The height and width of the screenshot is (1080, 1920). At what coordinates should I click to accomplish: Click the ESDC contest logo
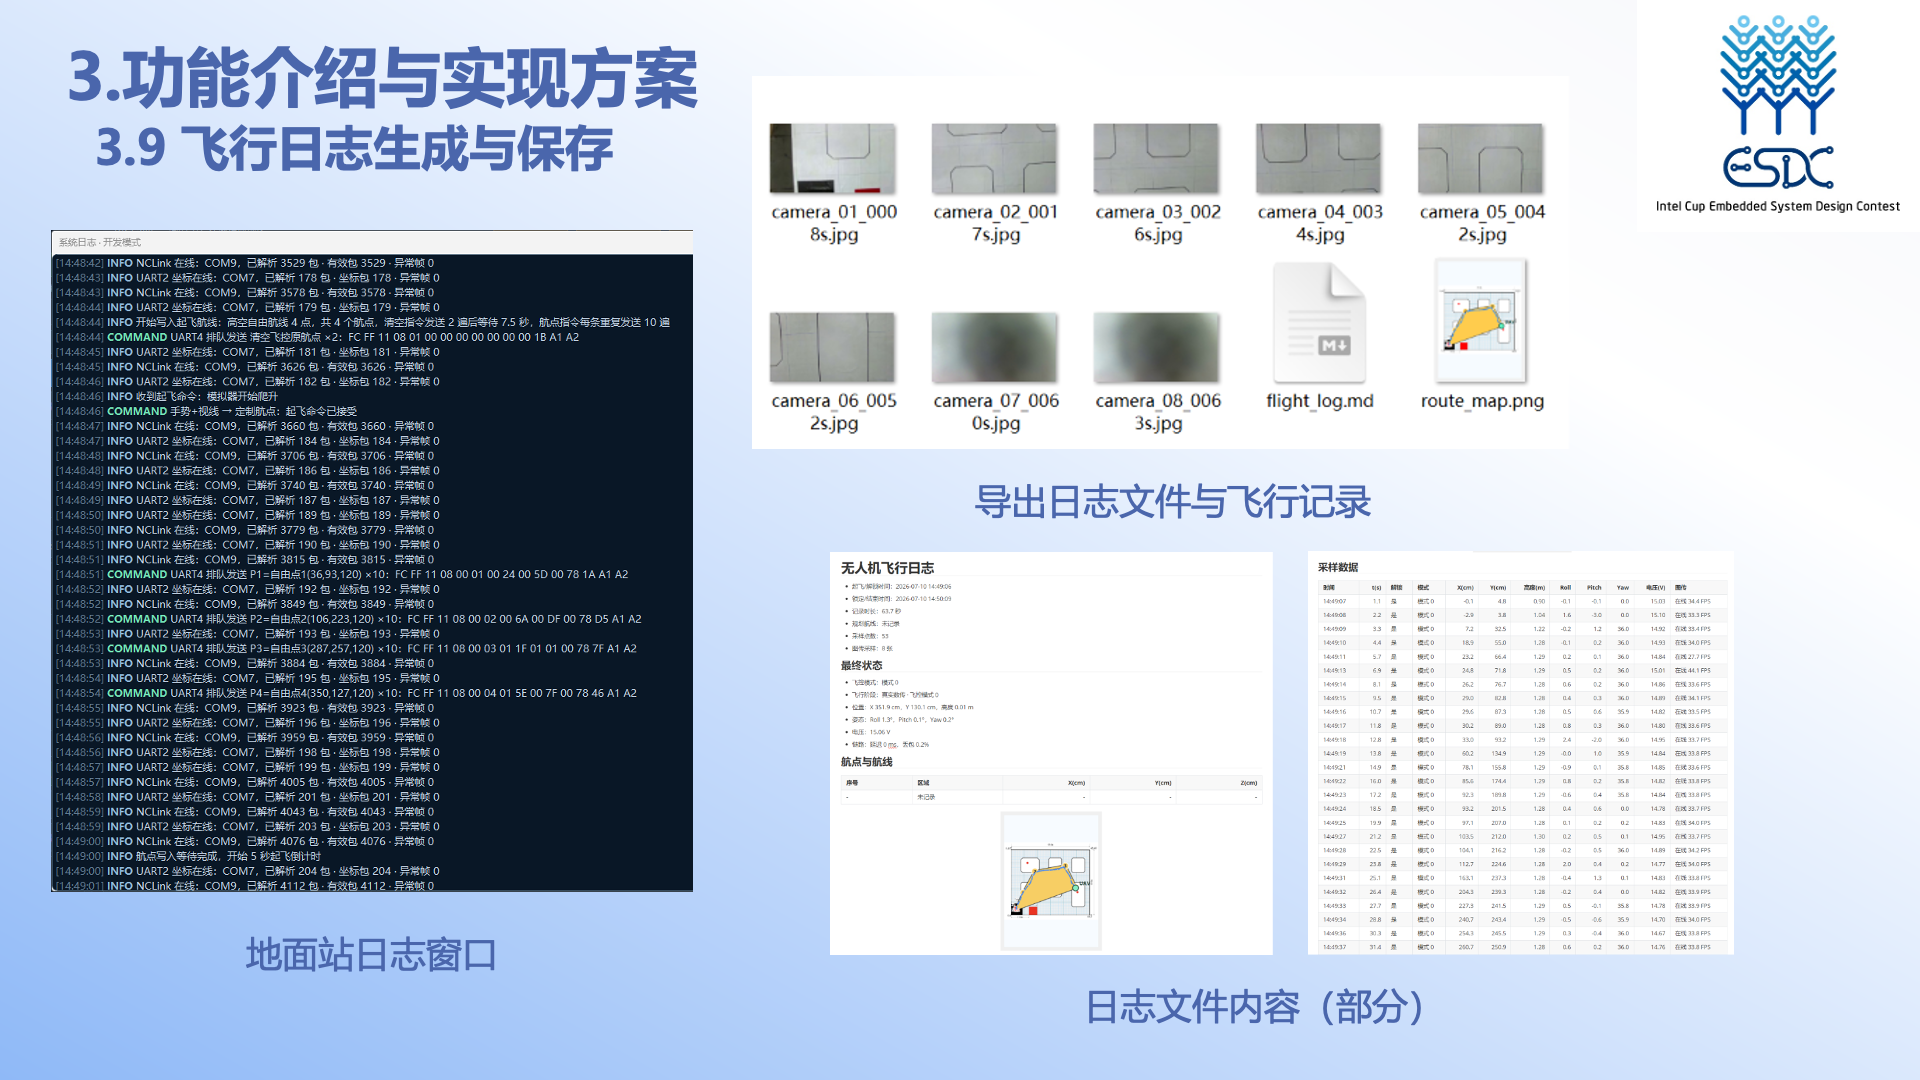coord(1778,103)
